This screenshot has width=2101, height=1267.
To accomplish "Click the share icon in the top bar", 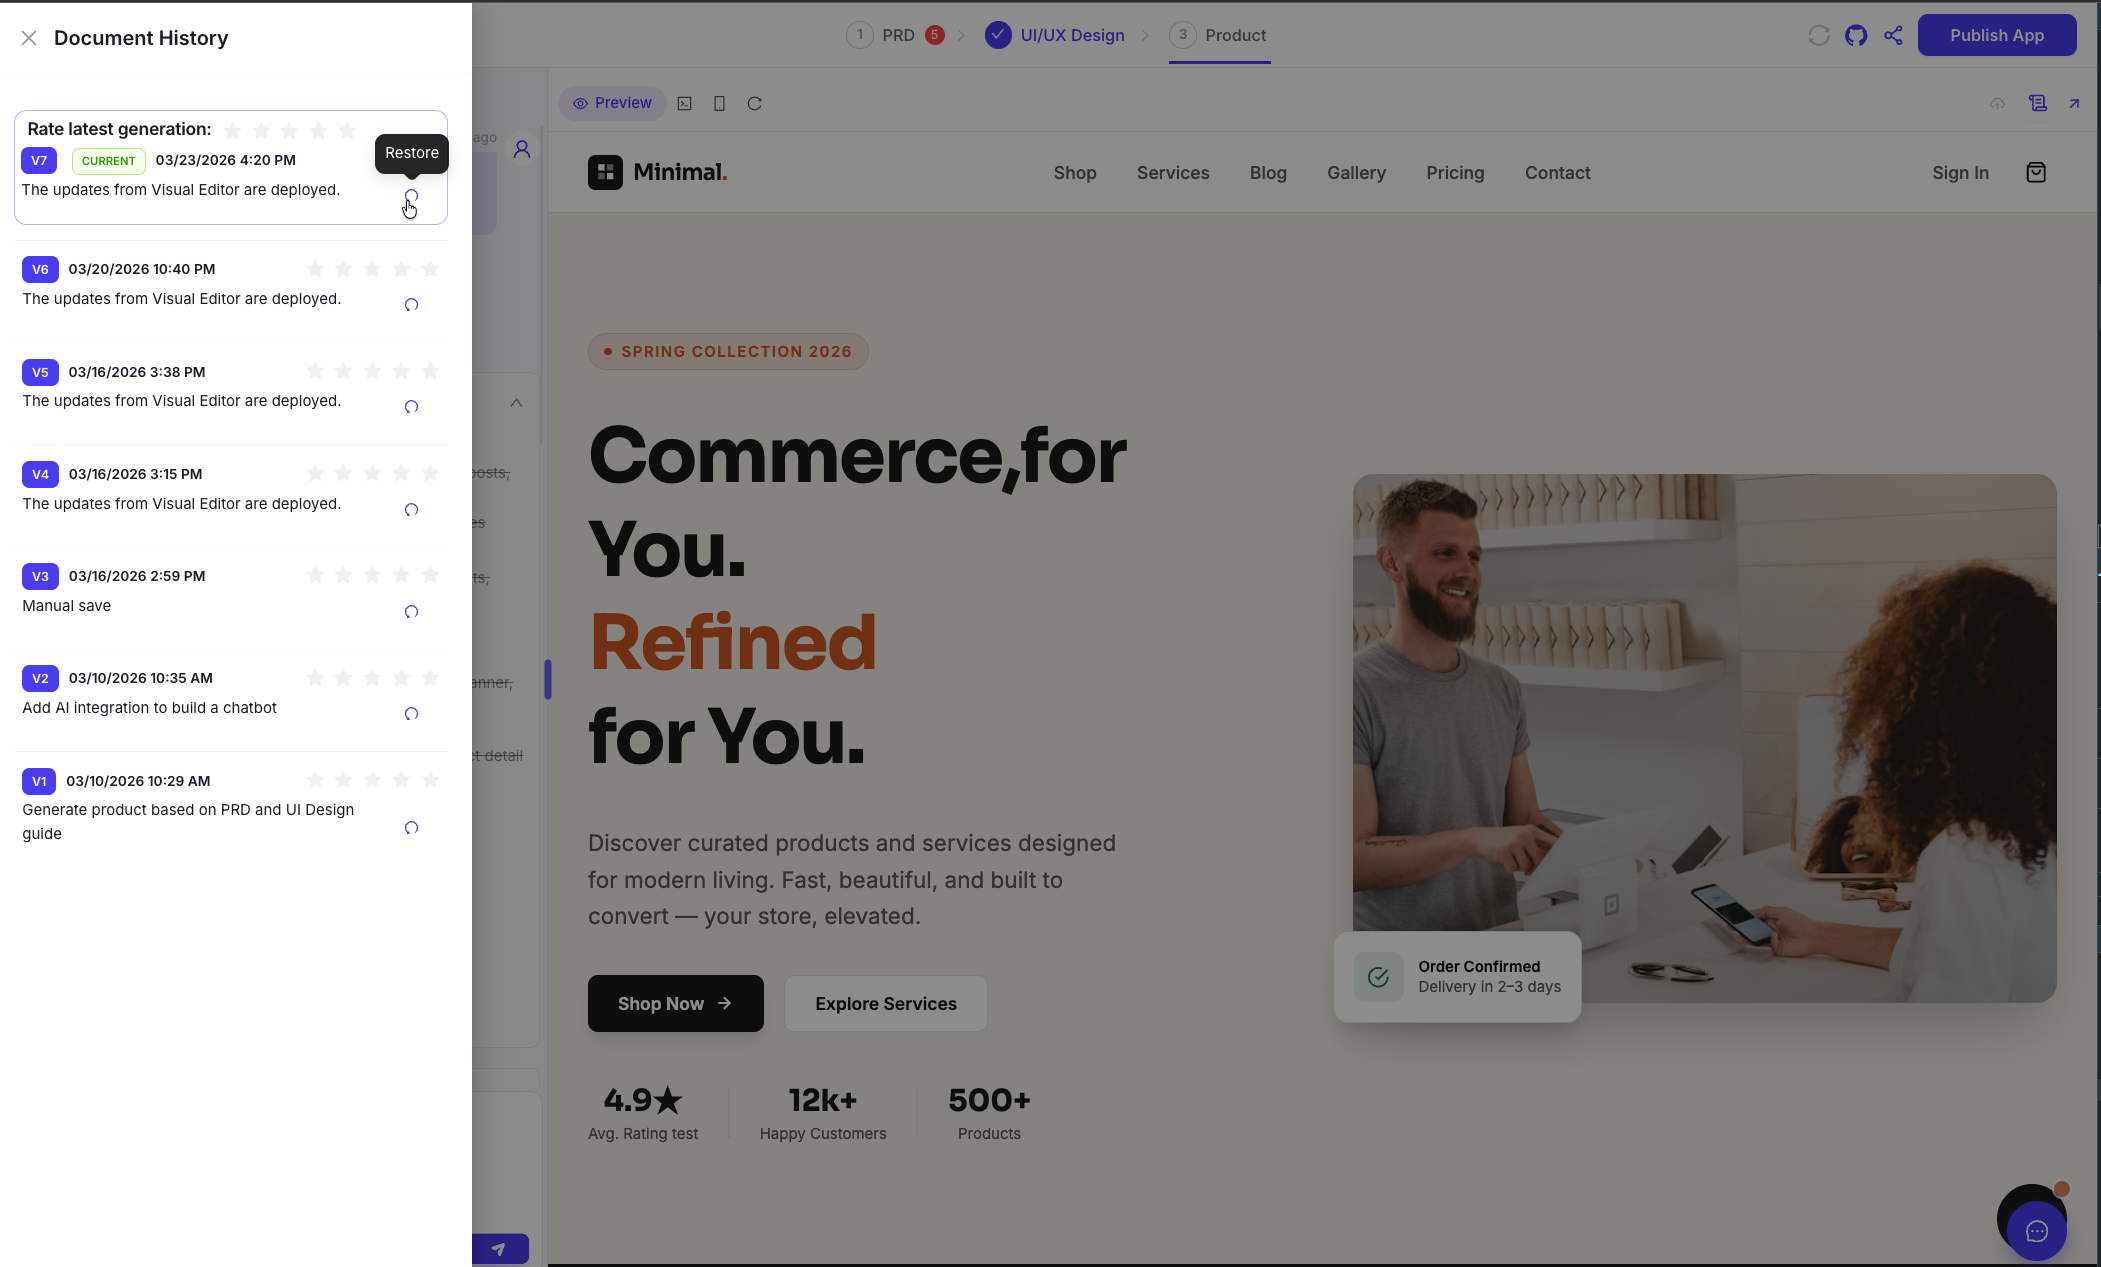I will pos(1893,35).
